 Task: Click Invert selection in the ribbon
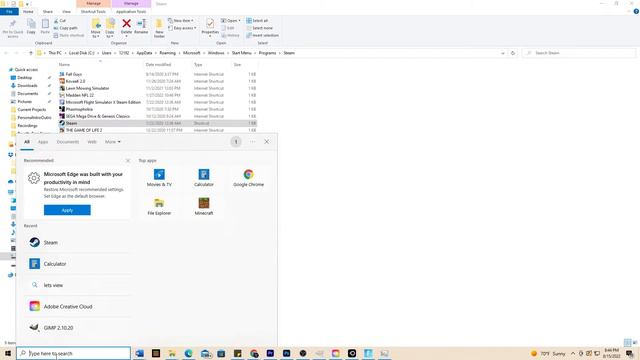coord(262,35)
